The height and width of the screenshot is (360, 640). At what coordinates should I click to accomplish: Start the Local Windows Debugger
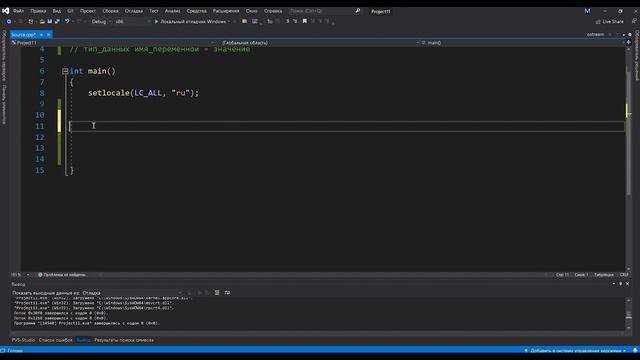coord(190,22)
